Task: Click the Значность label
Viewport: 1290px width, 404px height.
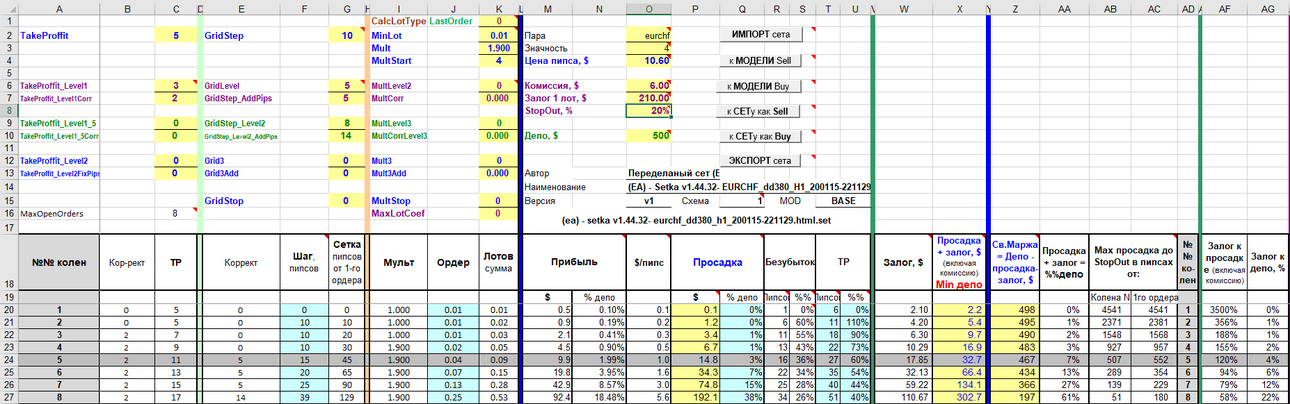Action: (x=546, y=48)
